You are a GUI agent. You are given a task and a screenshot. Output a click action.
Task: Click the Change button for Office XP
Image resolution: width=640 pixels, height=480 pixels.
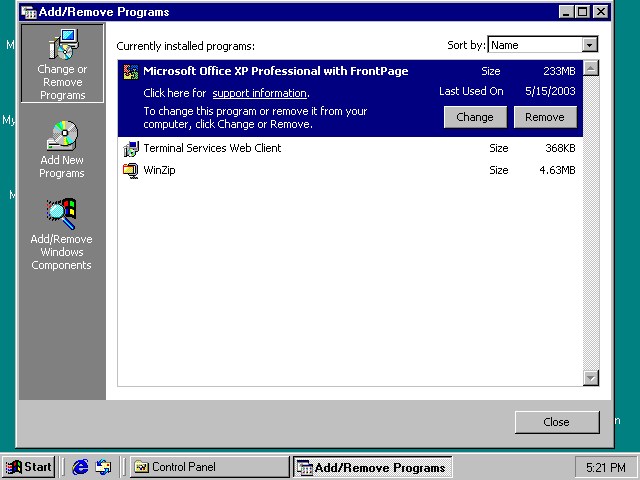[x=475, y=117]
